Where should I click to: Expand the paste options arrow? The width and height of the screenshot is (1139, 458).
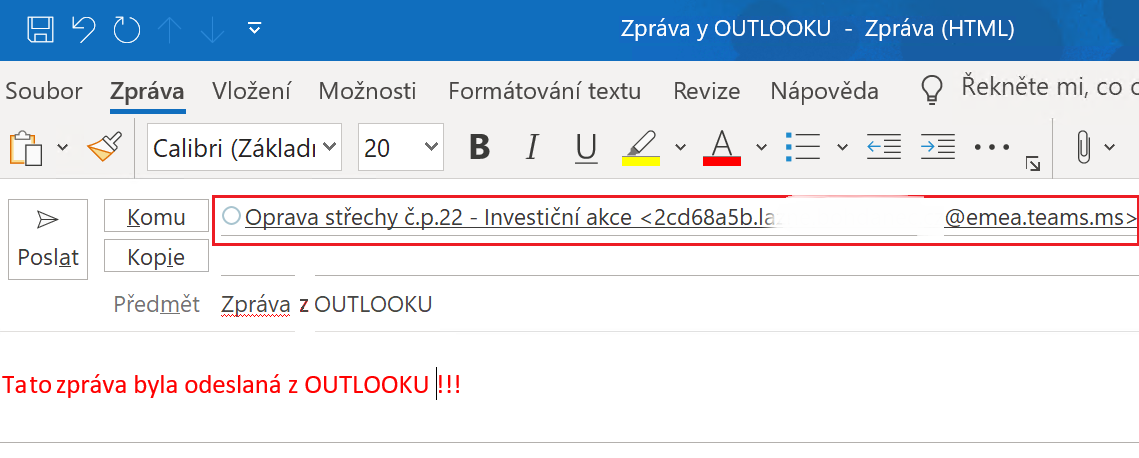[x=62, y=147]
